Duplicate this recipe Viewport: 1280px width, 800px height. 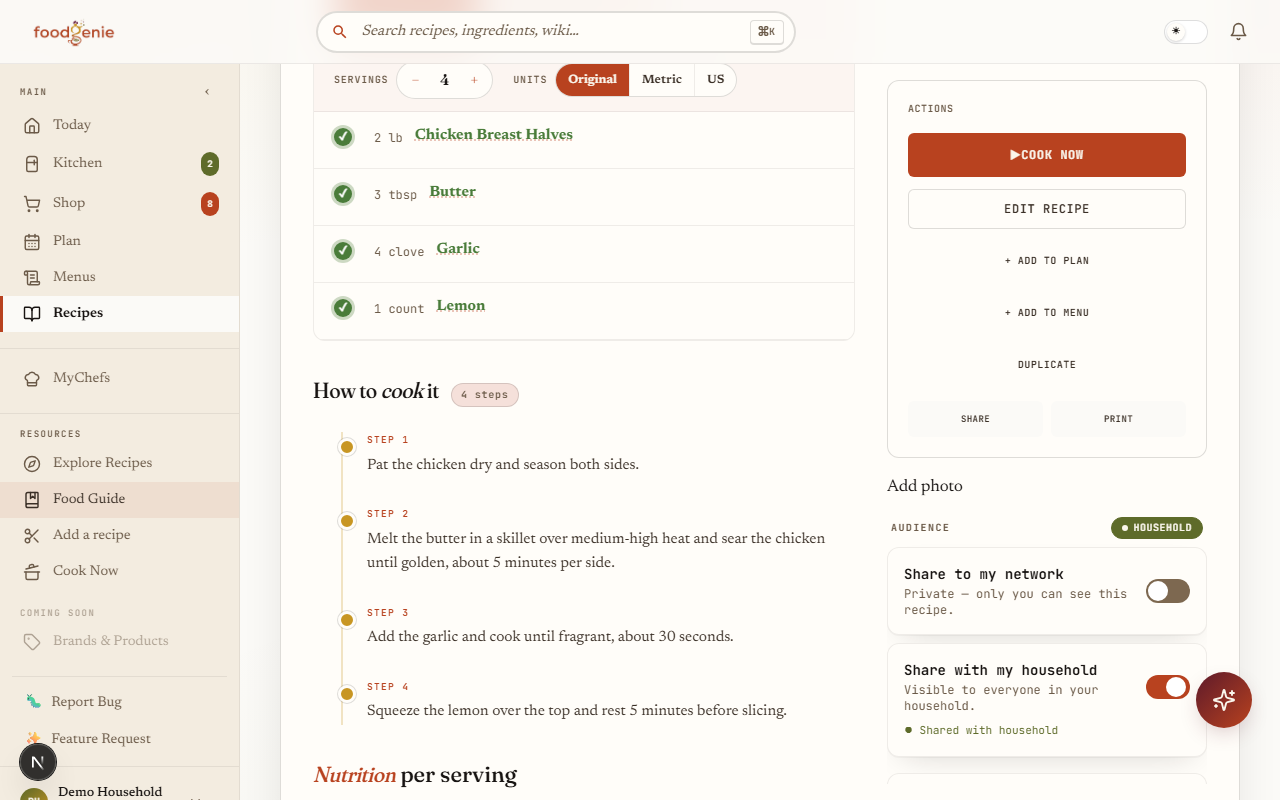point(1047,365)
